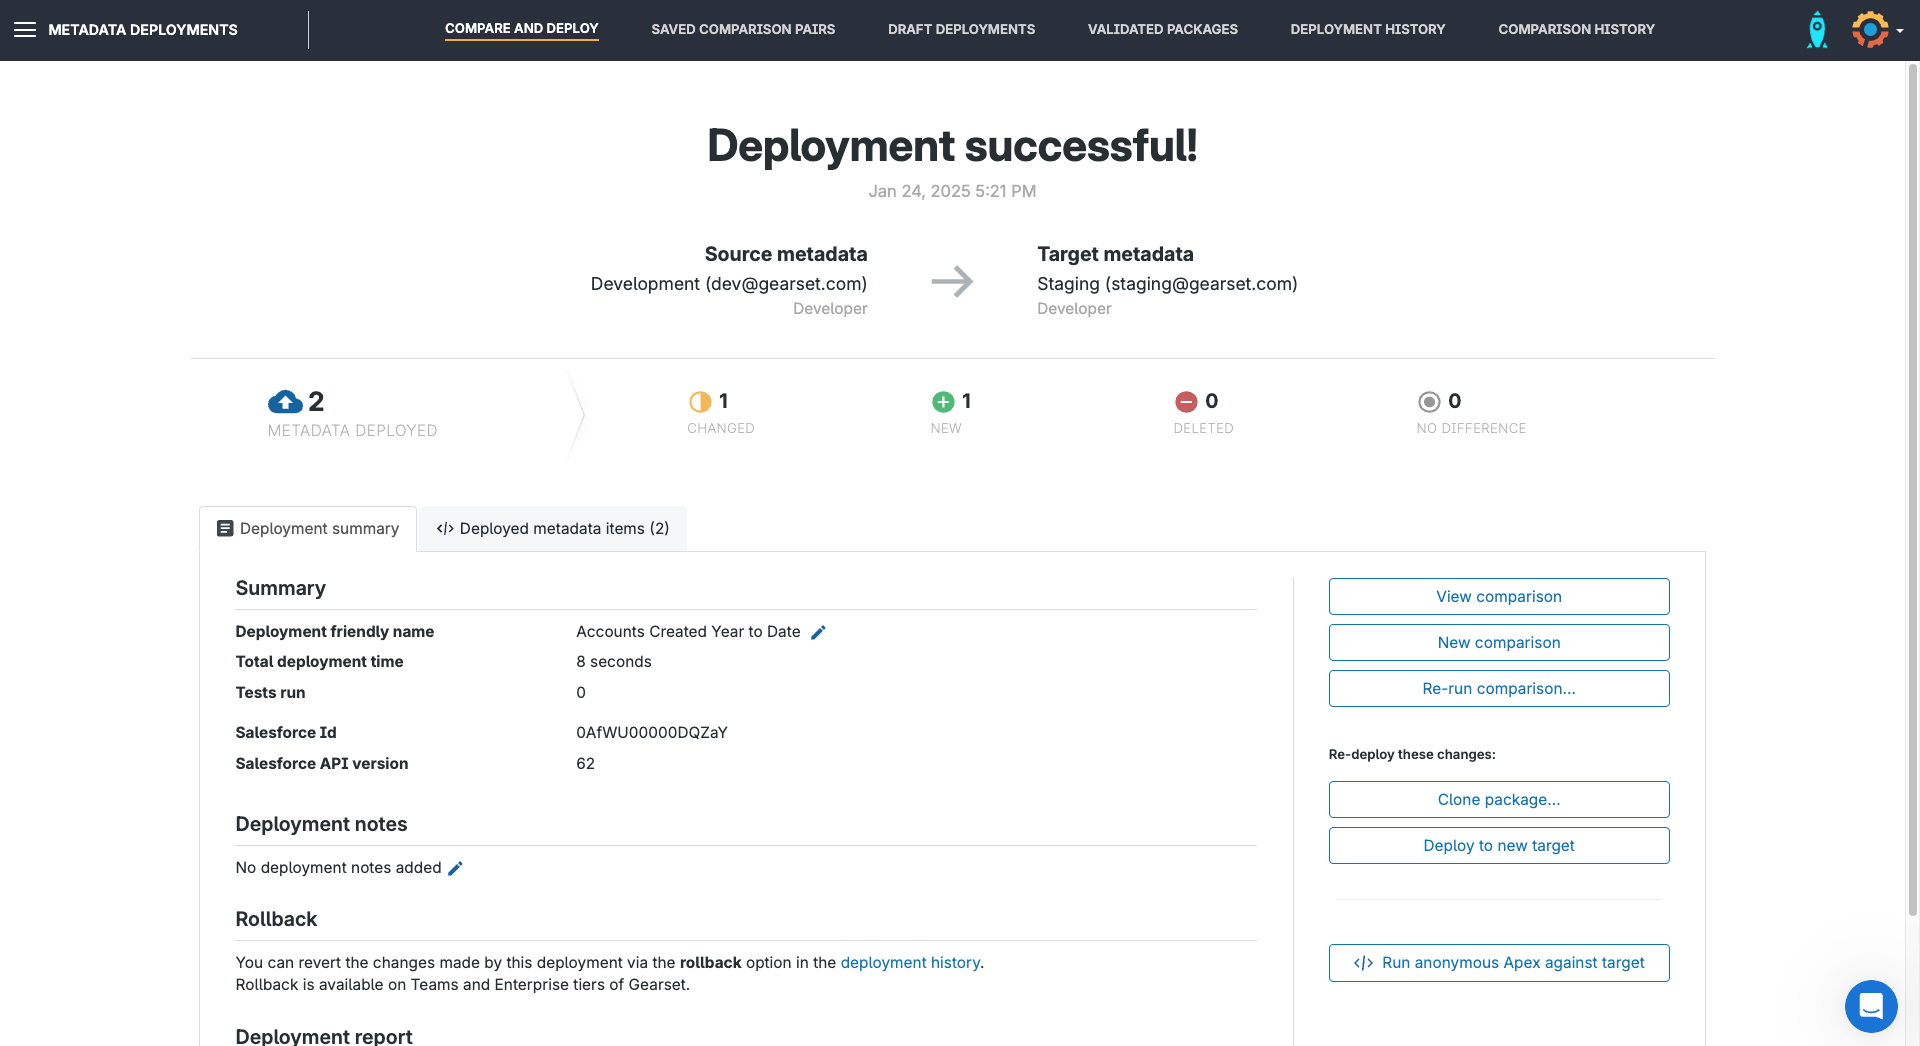Click the New items plus icon
This screenshot has height=1046, width=1920.
click(943, 402)
